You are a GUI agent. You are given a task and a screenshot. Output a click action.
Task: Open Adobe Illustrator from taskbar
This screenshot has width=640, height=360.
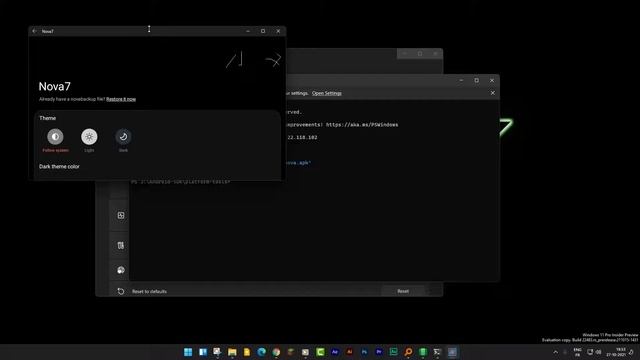(350, 352)
